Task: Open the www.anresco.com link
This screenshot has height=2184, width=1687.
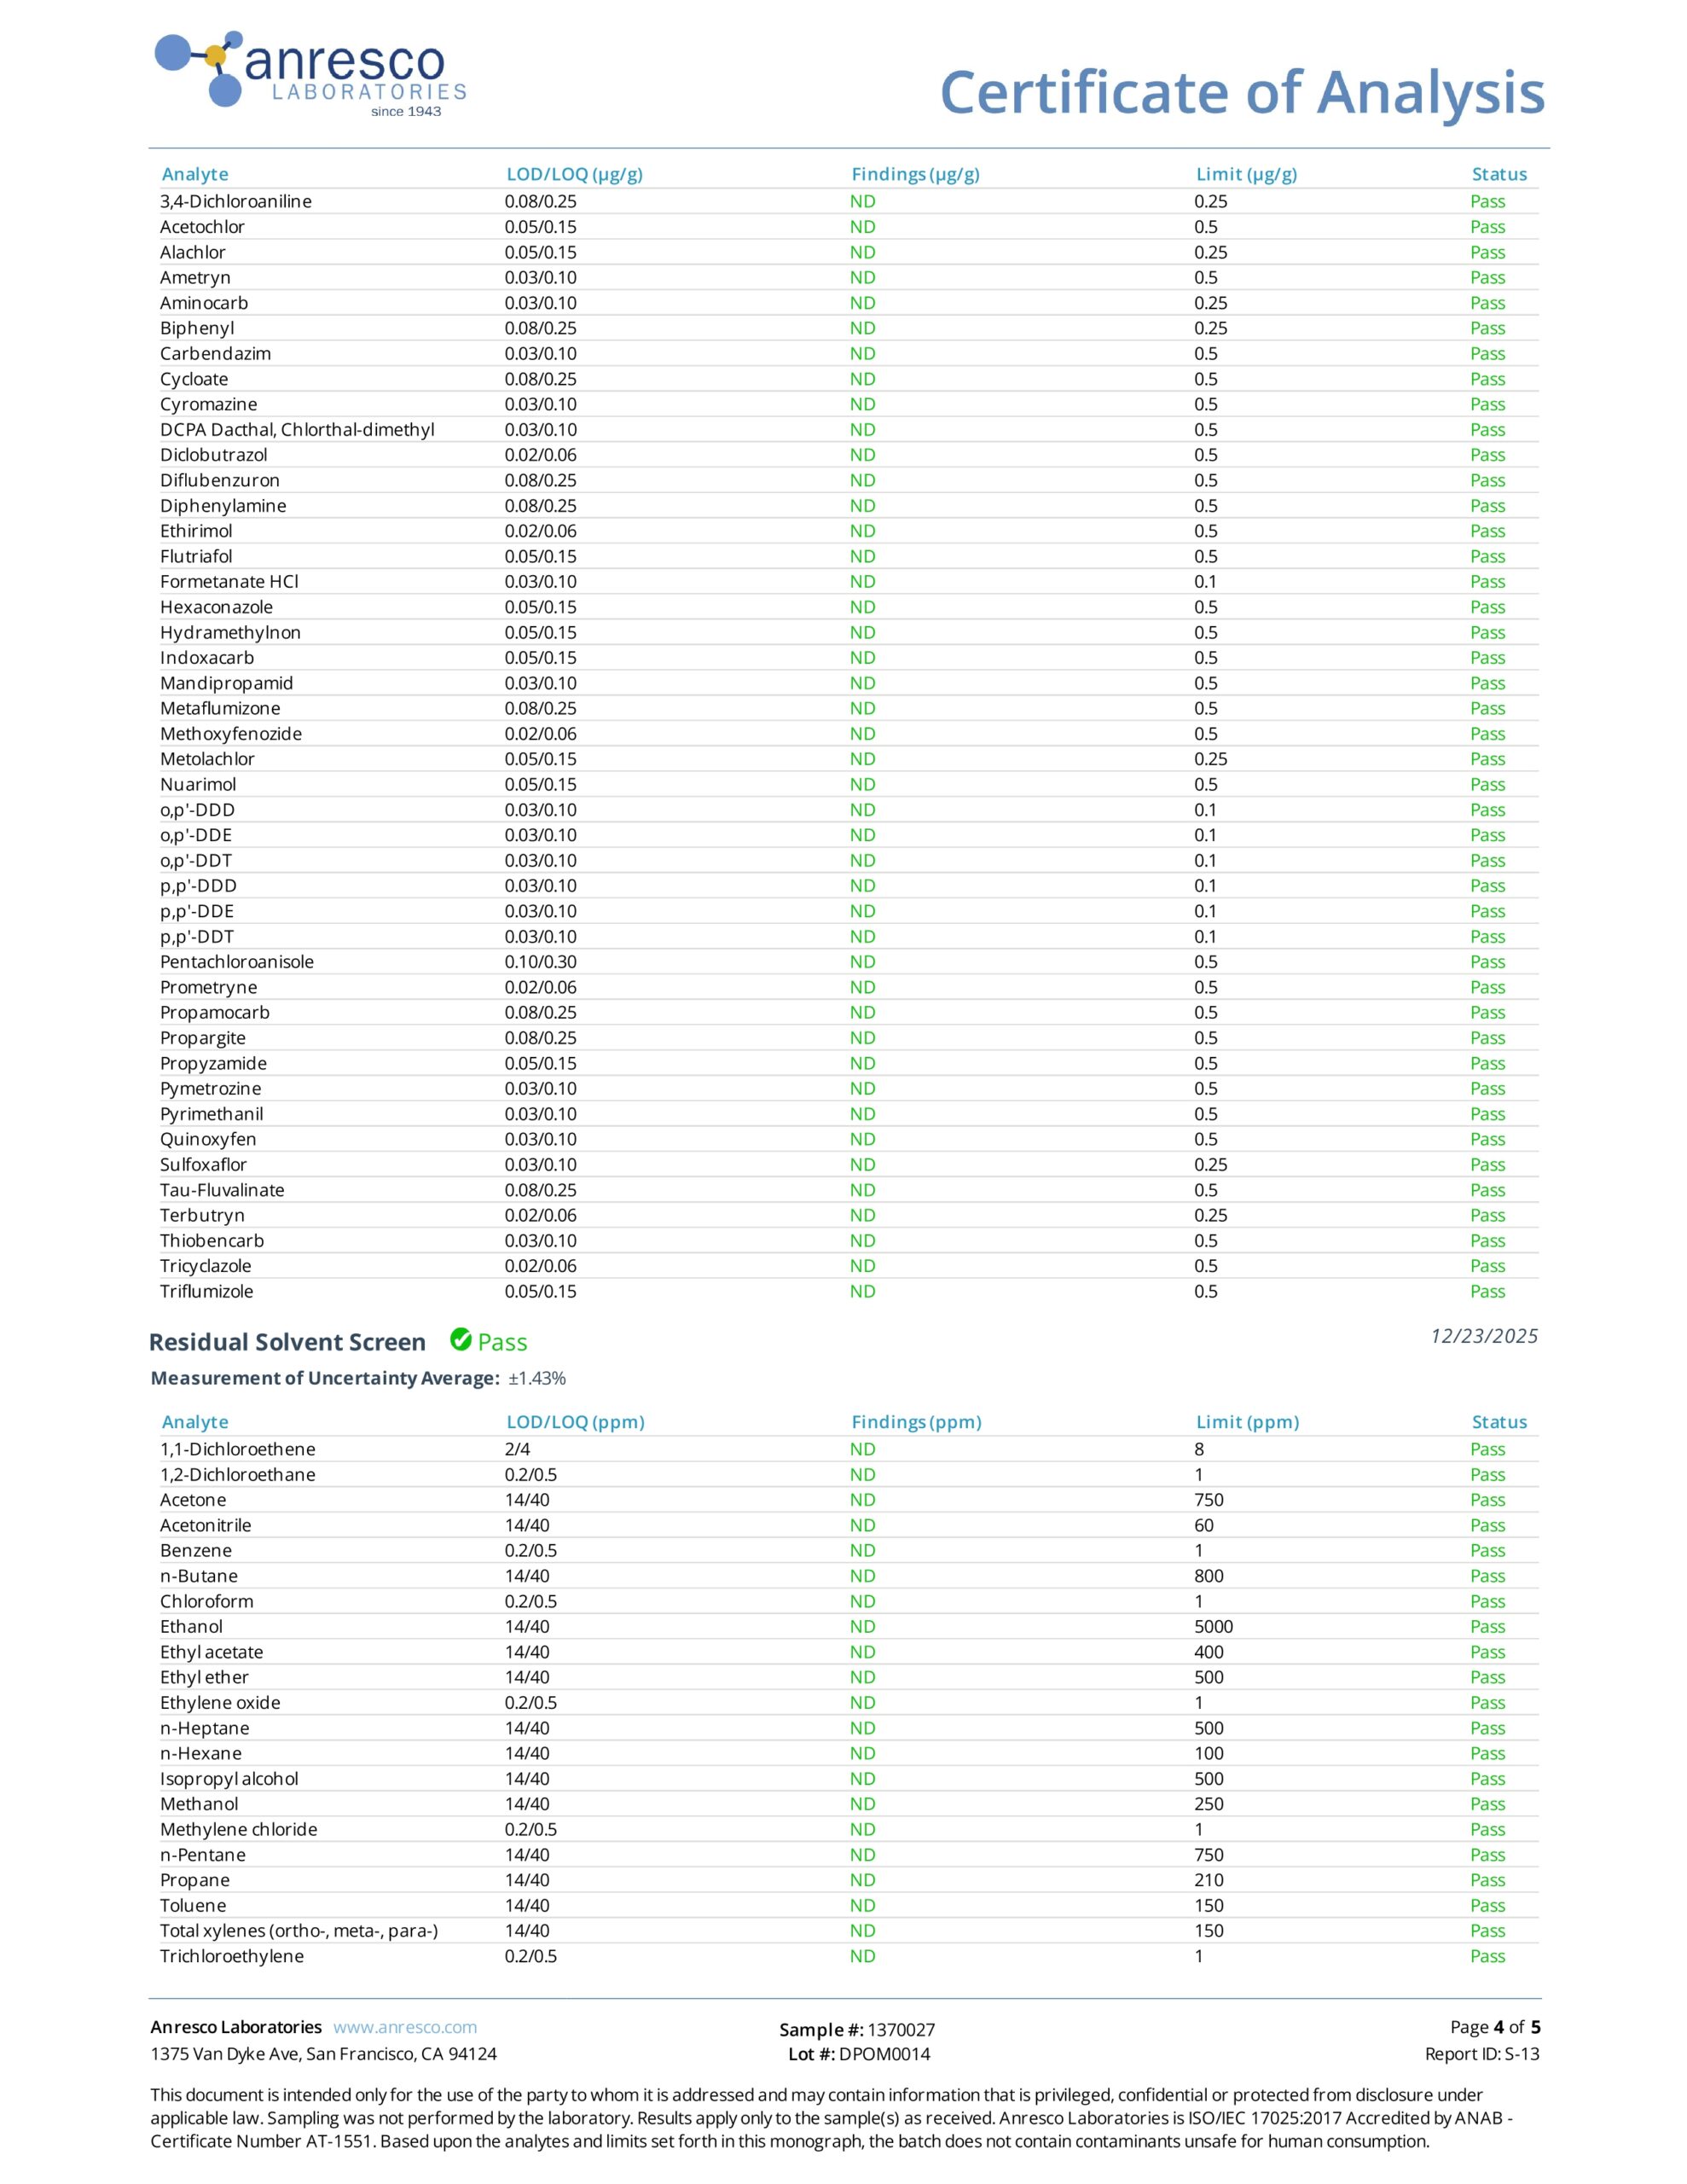Action: click(x=405, y=2027)
